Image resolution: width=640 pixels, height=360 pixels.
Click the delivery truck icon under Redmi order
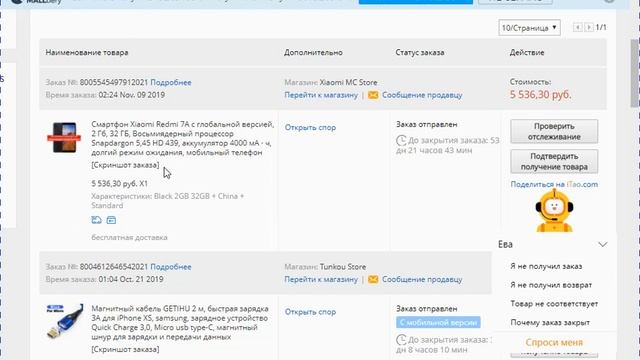97,220
